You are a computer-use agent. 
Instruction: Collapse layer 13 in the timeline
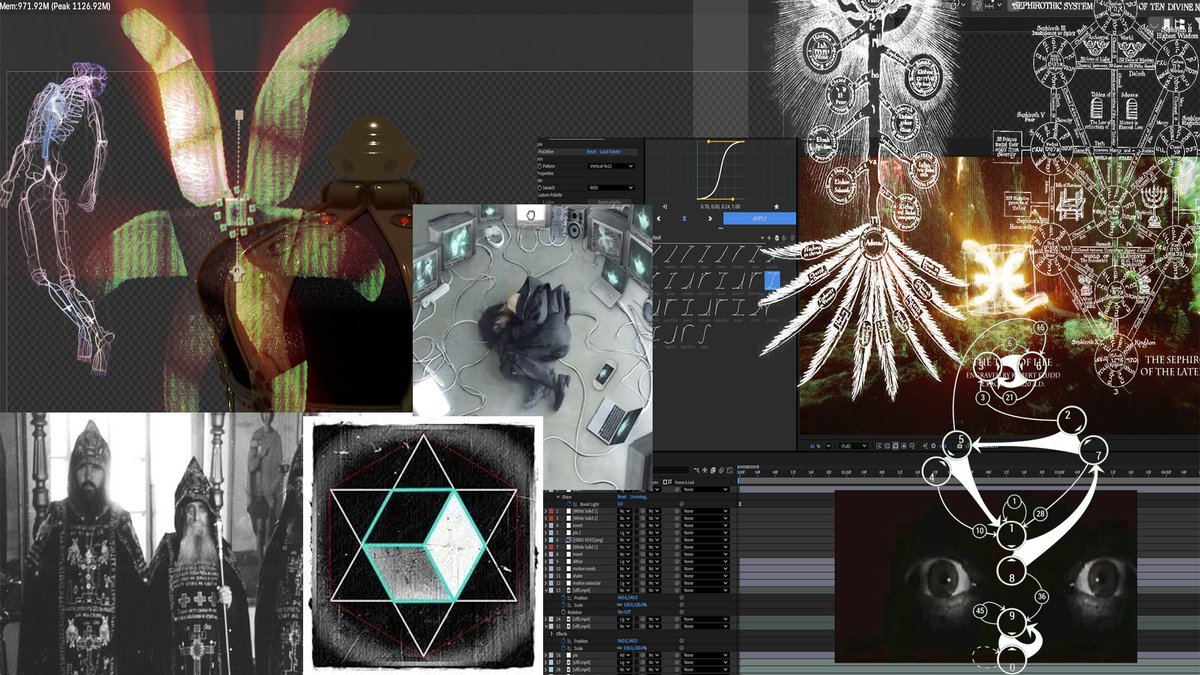(546, 590)
